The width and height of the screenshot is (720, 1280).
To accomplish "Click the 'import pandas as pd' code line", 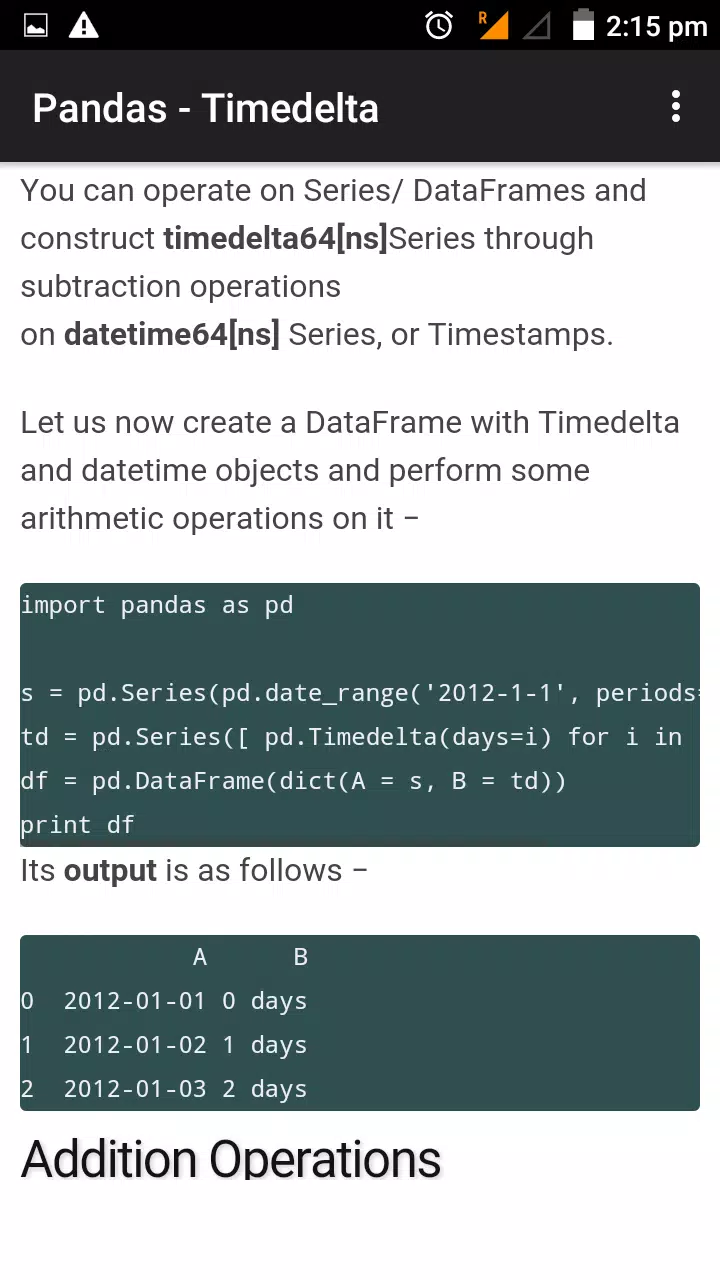I will (x=157, y=606).
